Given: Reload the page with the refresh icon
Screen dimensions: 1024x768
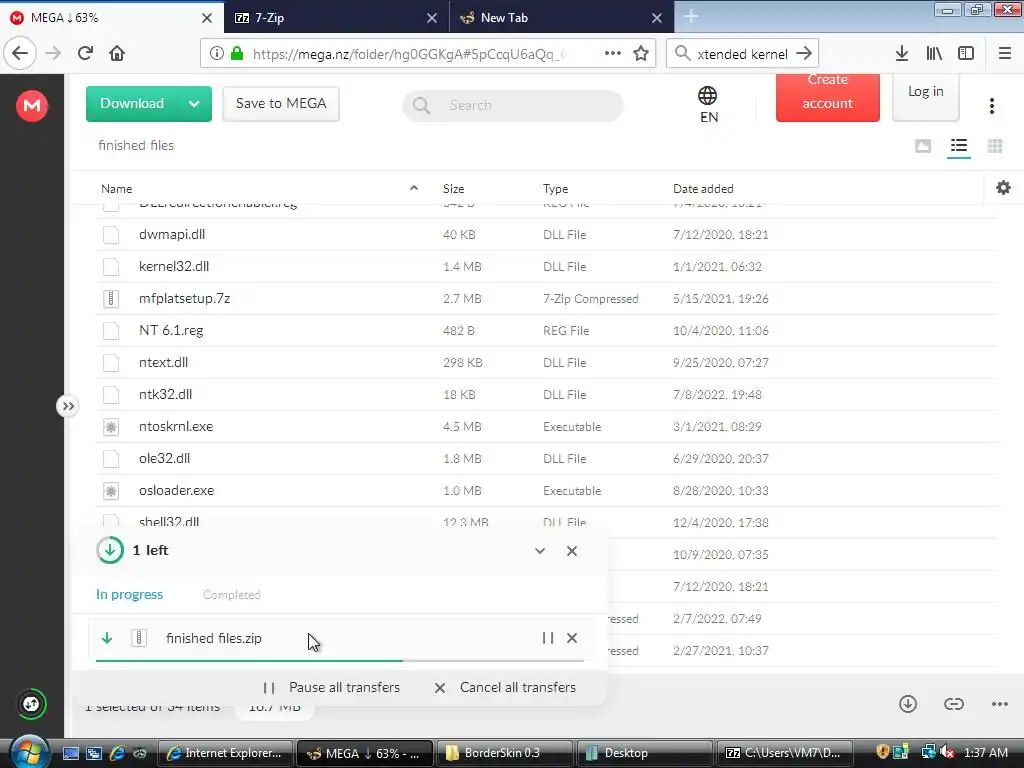Looking at the screenshot, I should (x=85, y=54).
